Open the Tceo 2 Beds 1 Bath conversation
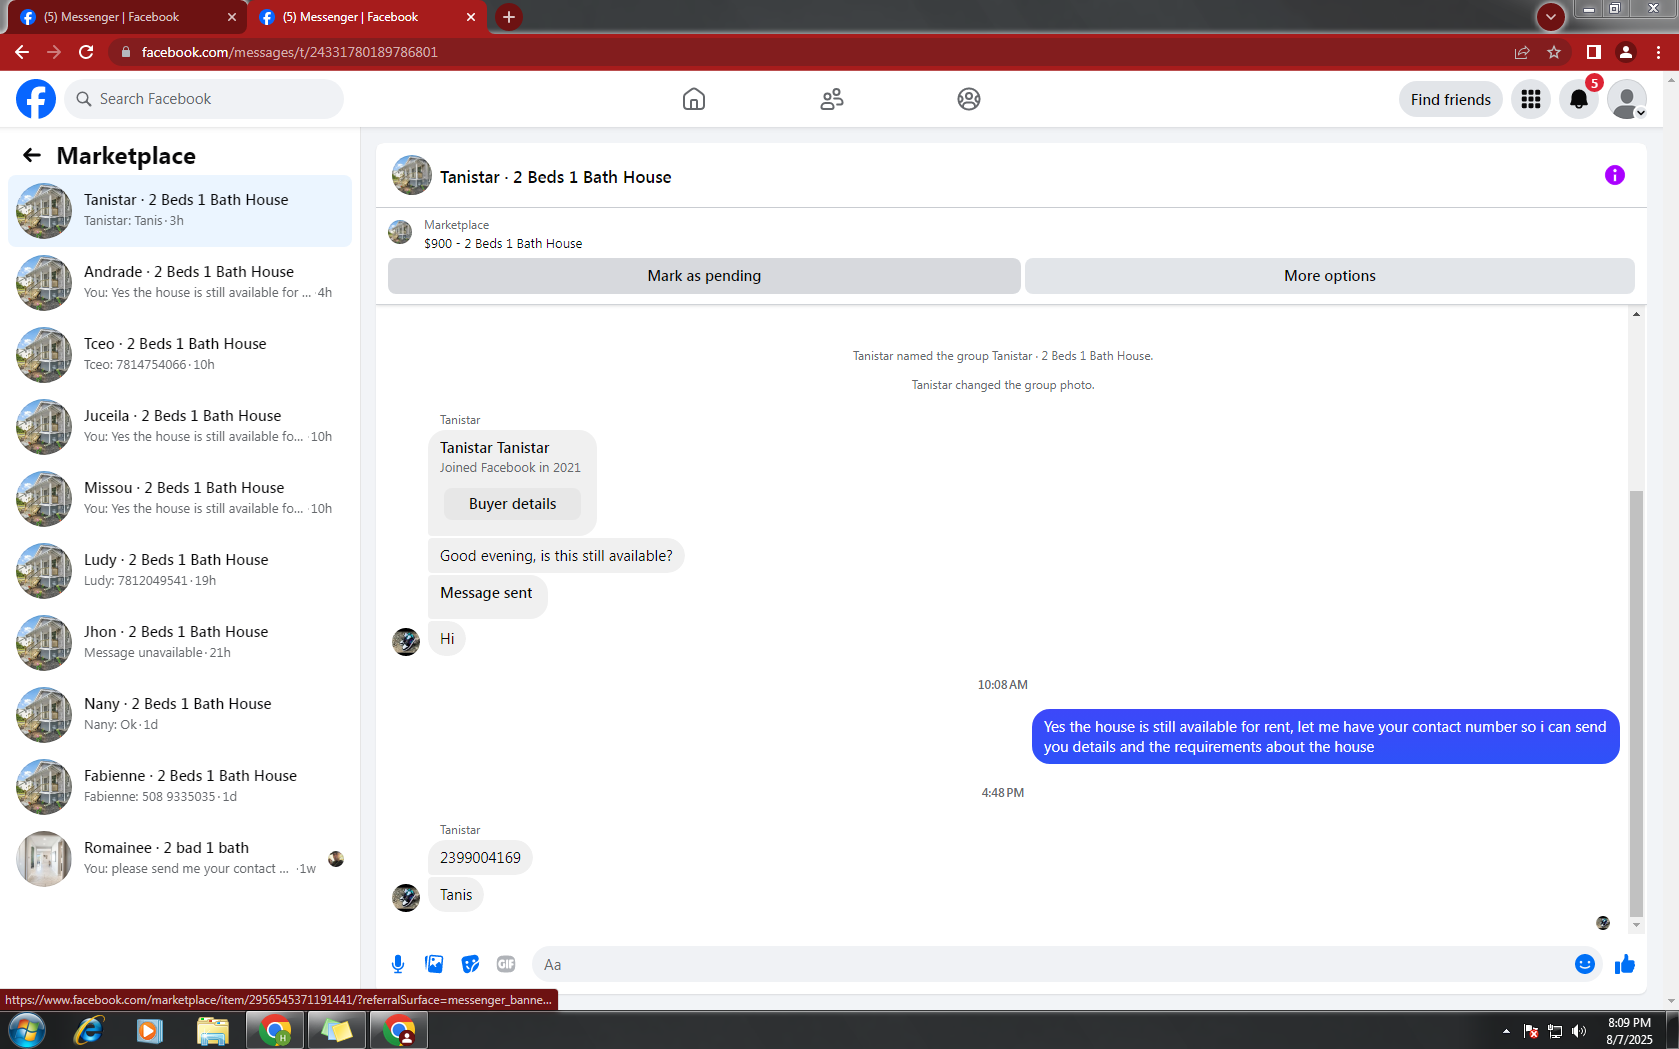The width and height of the screenshot is (1679, 1049). click(180, 355)
